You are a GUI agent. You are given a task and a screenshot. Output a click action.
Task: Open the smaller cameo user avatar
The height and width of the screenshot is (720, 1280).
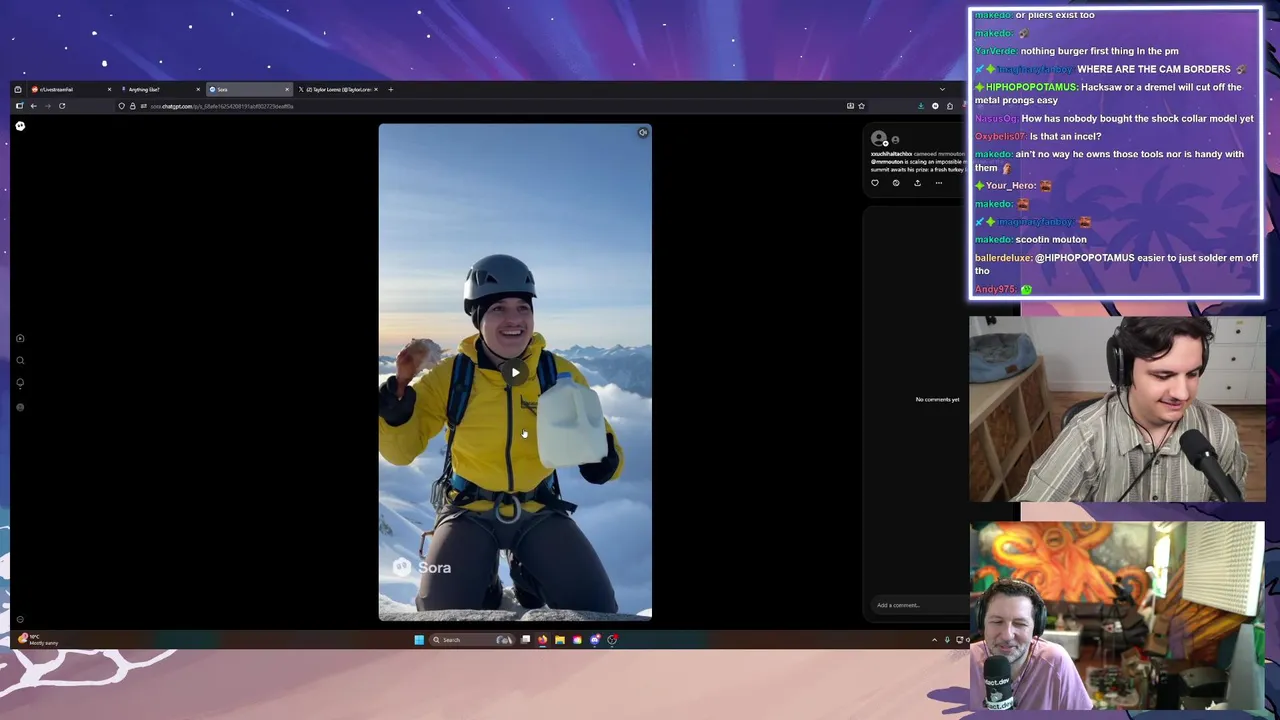pos(895,140)
